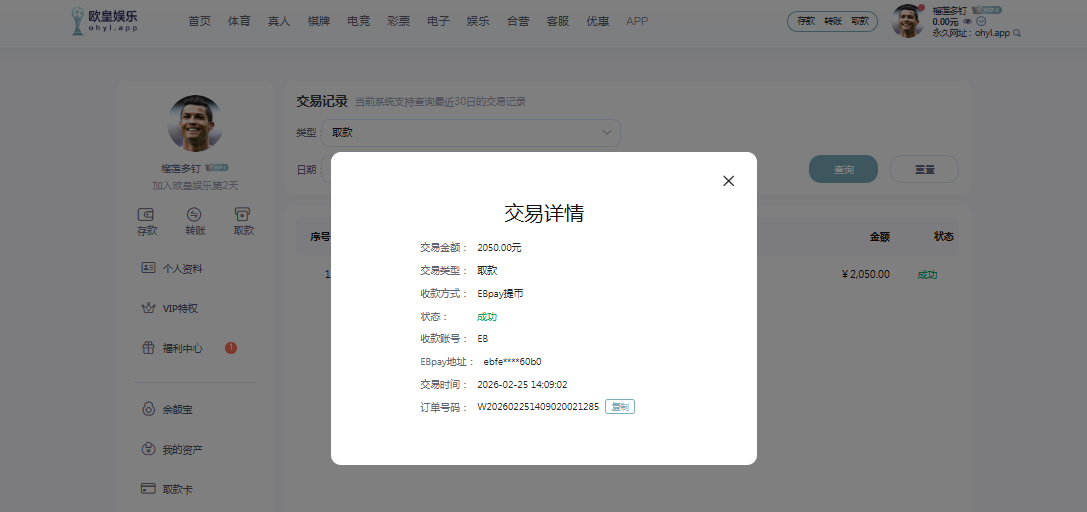This screenshot has height=512, width=1087.
Task: Click the magnifier icon beside ohyl.app
Action: pyautogui.click(x=1017, y=33)
